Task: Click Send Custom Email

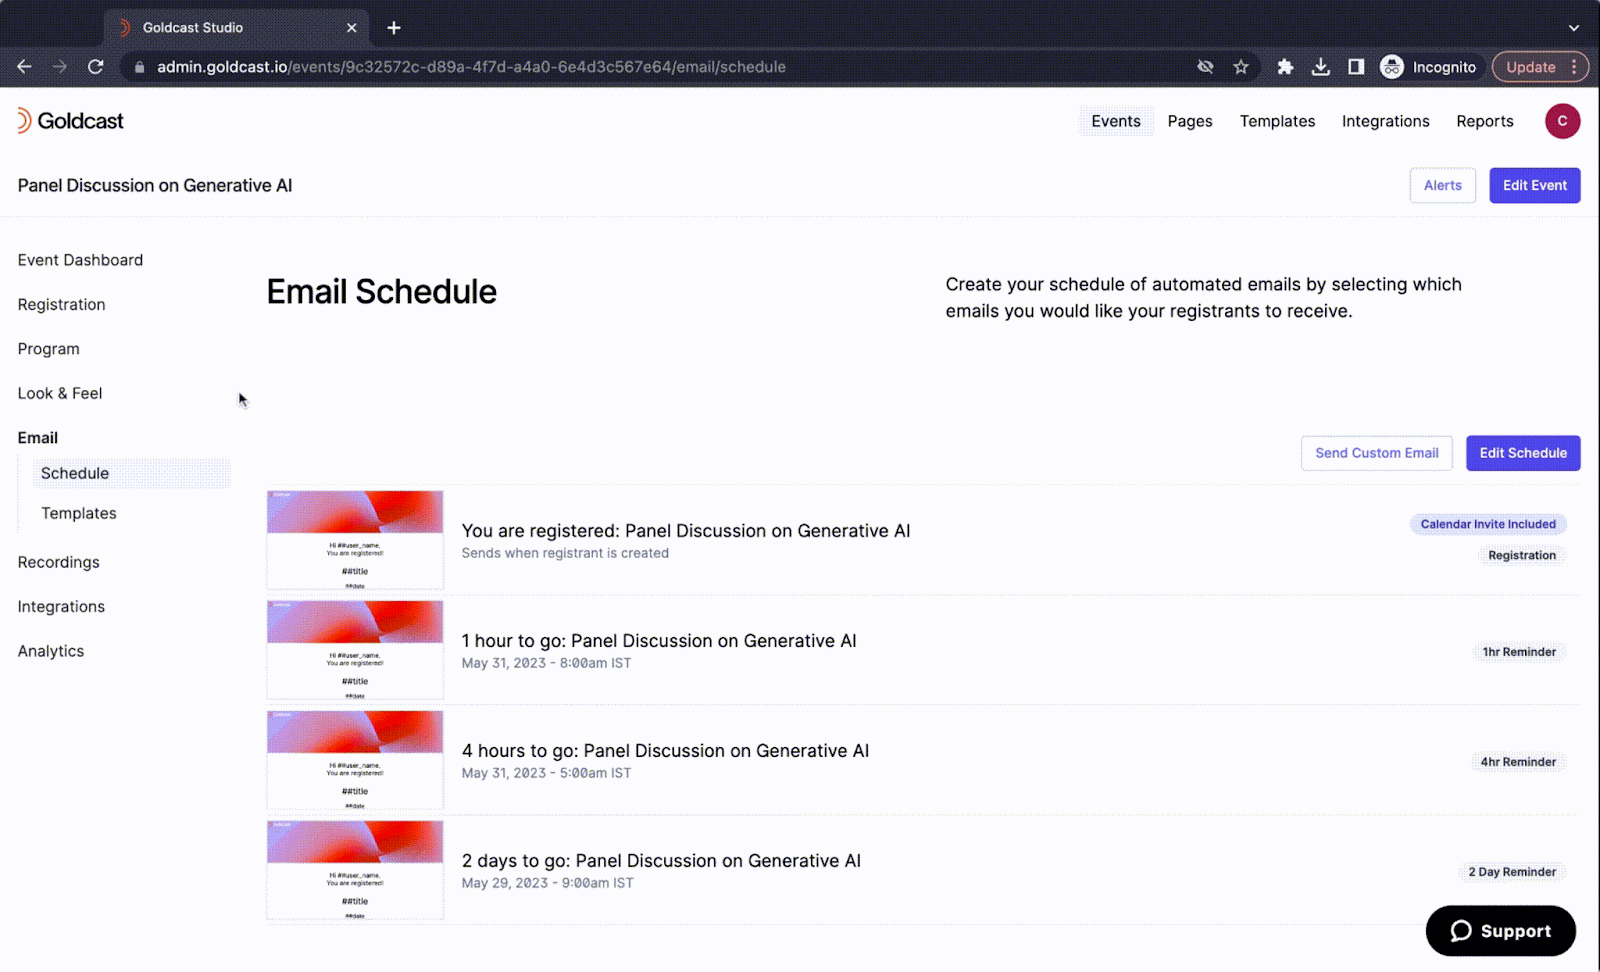Action: pyautogui.click(x=1376, y=453)
